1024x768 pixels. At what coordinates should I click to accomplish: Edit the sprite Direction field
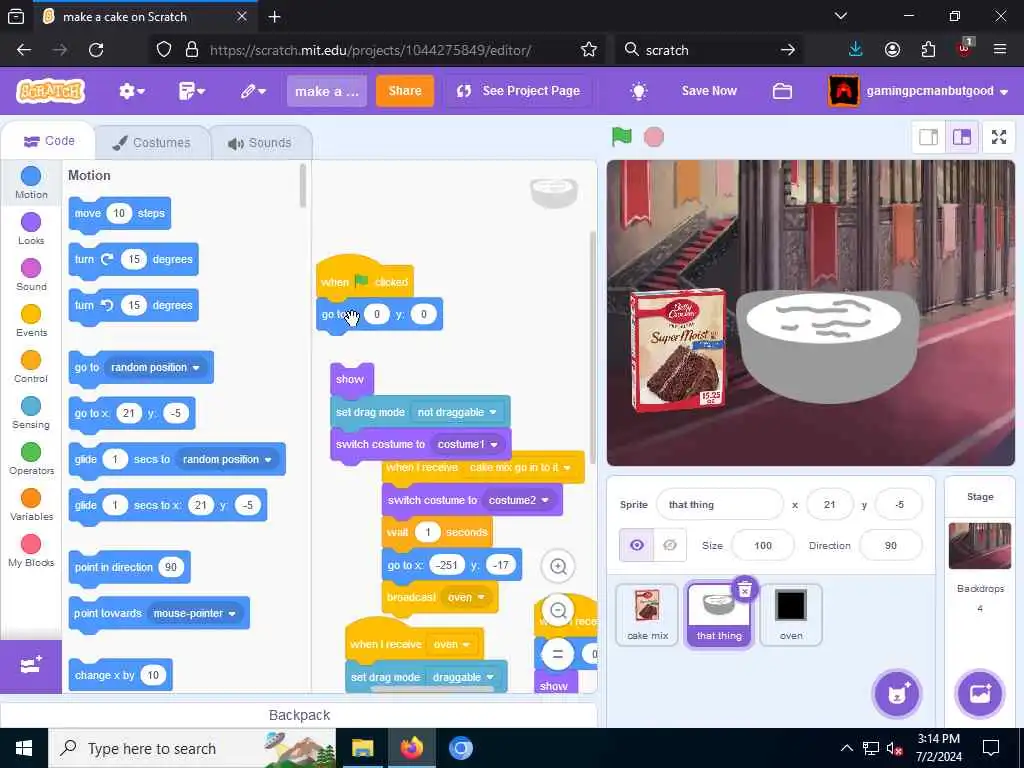point(891,545)
